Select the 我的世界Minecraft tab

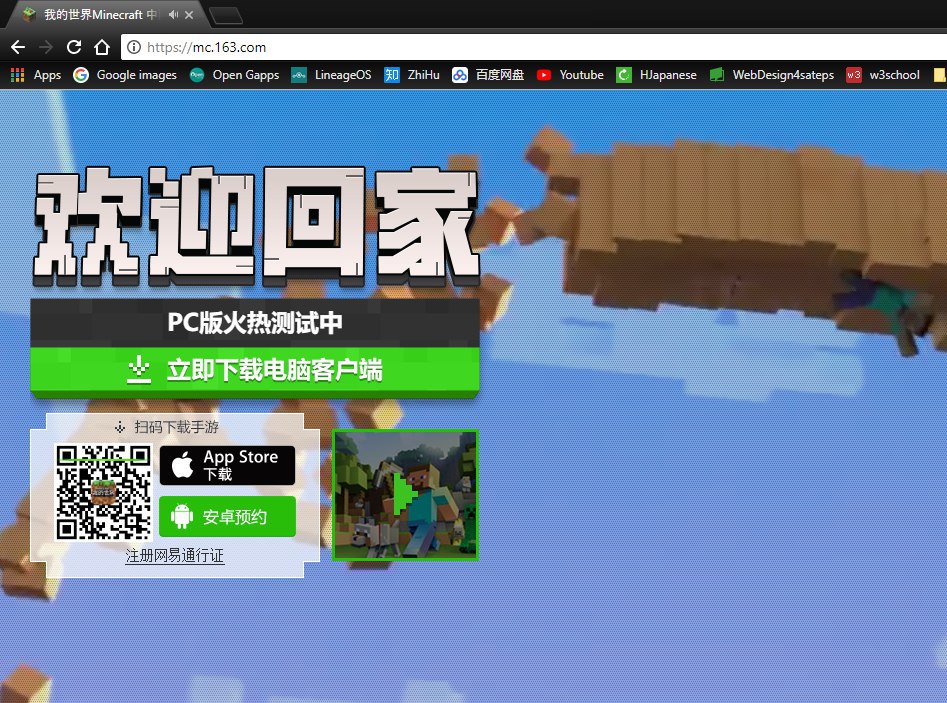point(95,15)
